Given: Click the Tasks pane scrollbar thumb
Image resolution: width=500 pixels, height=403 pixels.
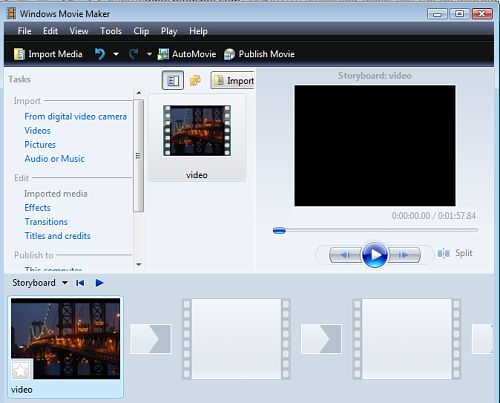Looking at the screenshot, I should [139, 155].
